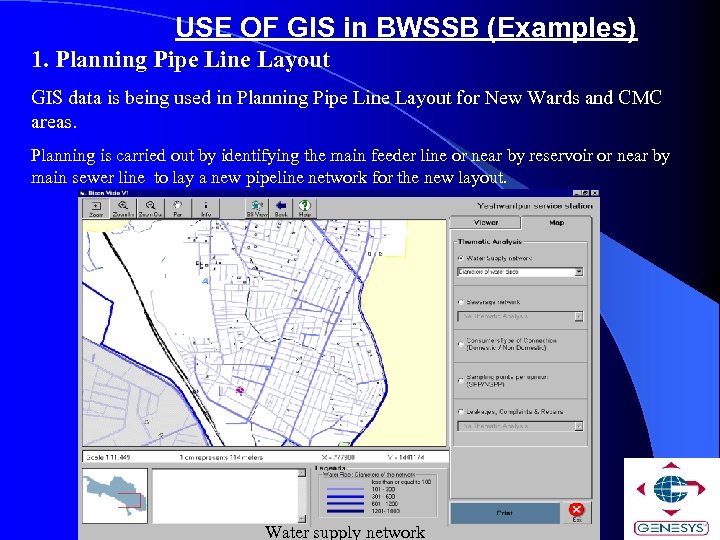Switch to the Viewer tab

(485, 223)
